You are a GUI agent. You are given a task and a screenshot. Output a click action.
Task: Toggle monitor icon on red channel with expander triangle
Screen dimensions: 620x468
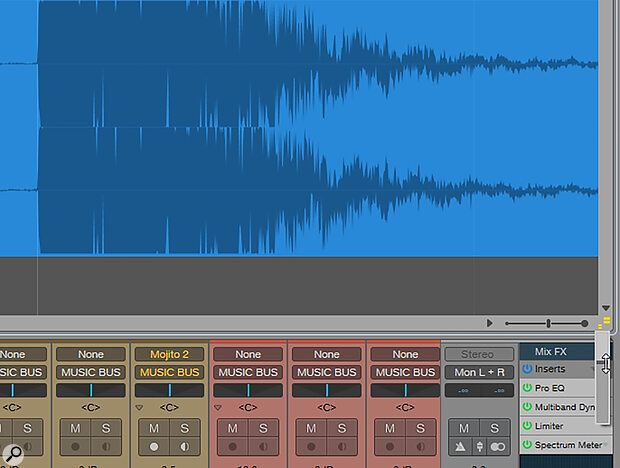(x=263, y=447)
